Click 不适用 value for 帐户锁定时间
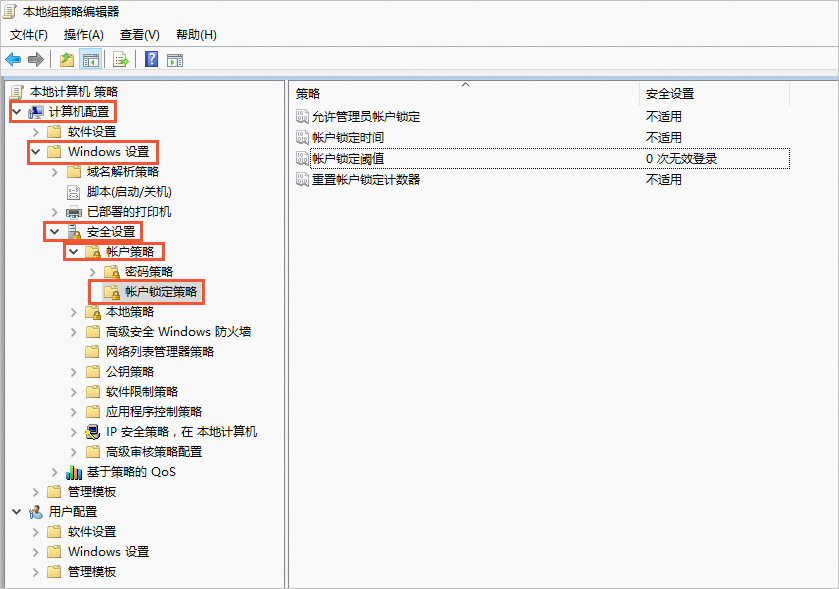839x589 pixels. click(x=663, y=137)
